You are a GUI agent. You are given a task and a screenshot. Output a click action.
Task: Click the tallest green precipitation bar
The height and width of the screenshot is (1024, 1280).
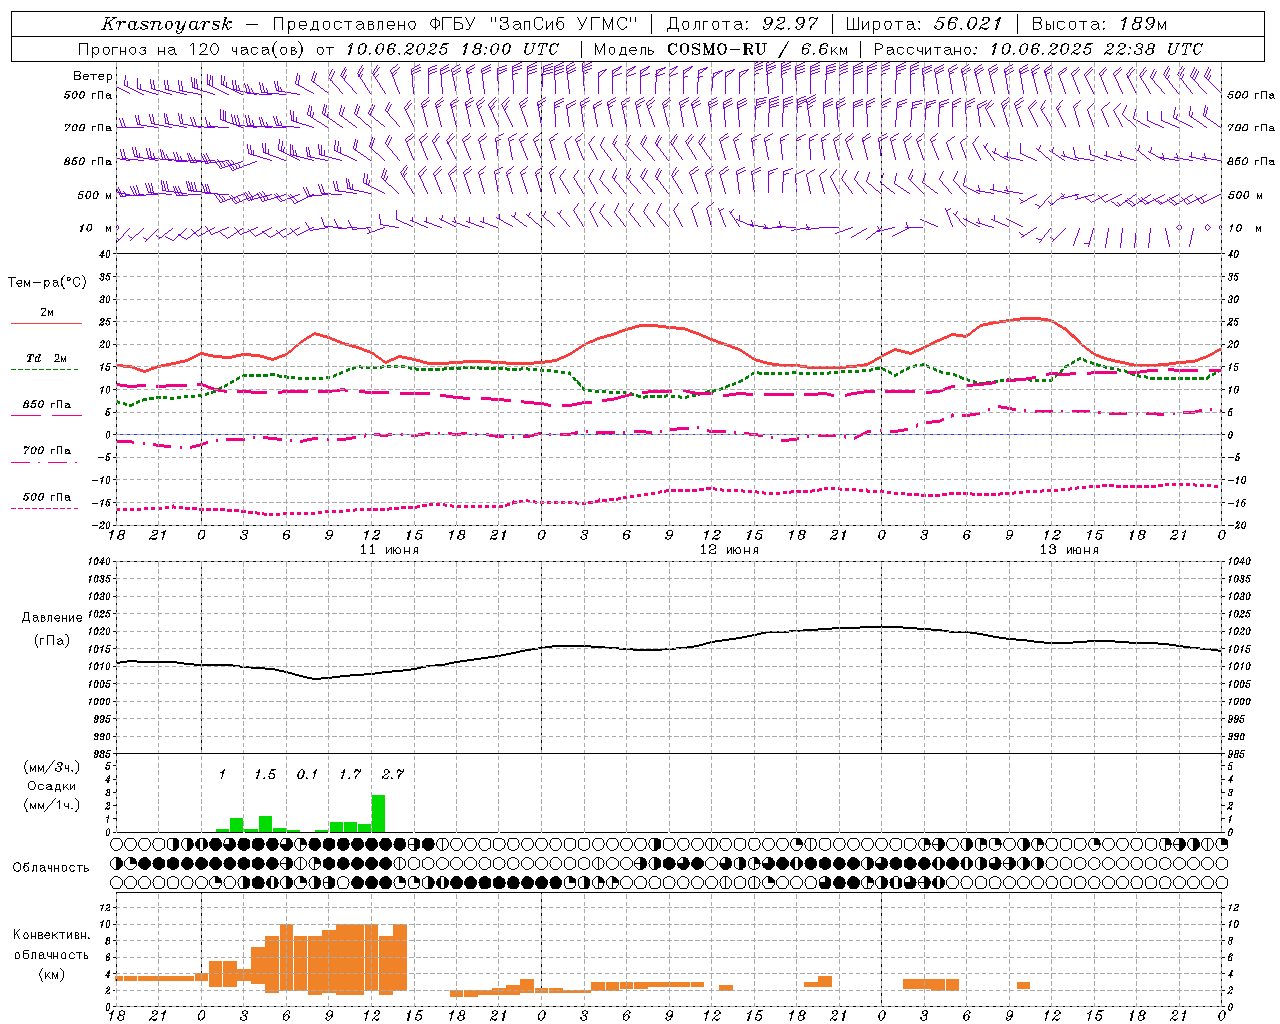[x=378, y=814]
